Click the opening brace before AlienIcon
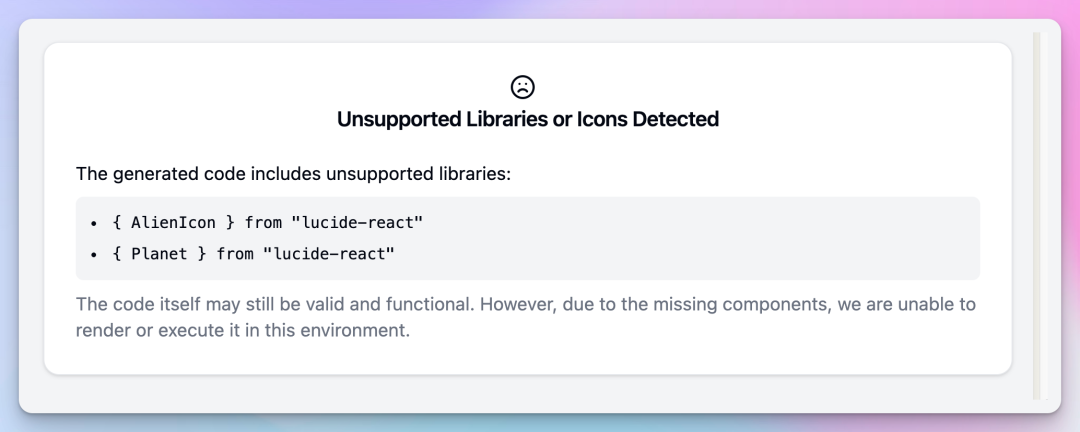 (x=117, y=222)
